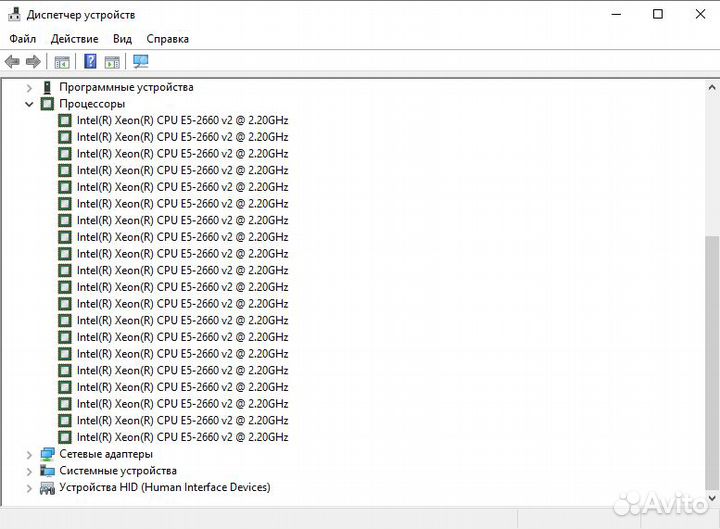Expand the Устройства HID node
Image resolution: width=720 pixels, height=529 pixels.
click(29, 488)
